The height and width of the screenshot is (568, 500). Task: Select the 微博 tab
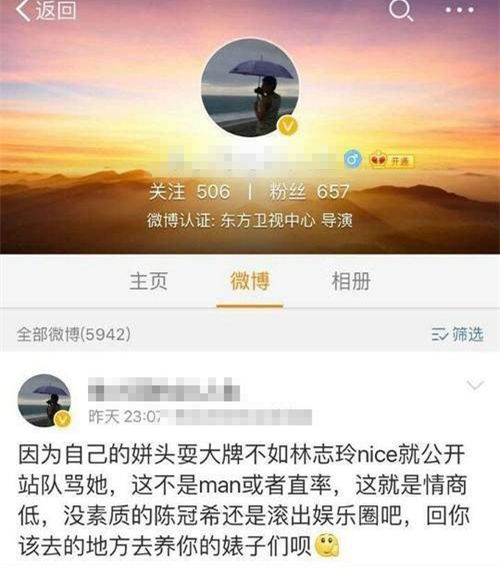click(x=250, y=281)
